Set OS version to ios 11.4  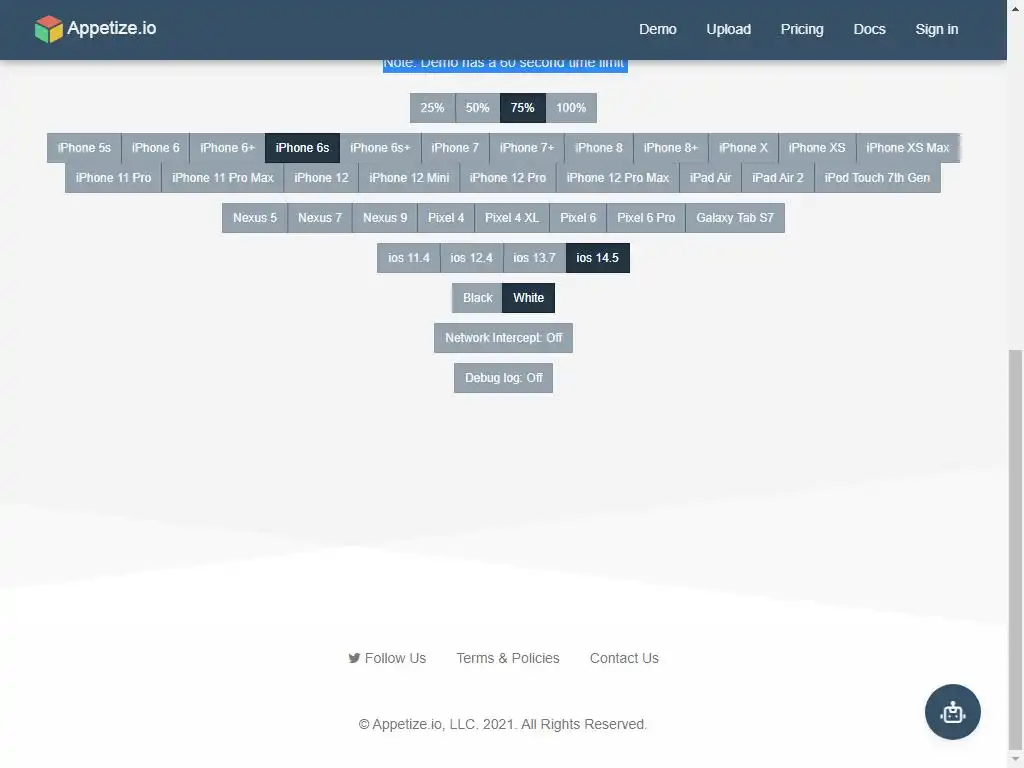pos(409,258)
